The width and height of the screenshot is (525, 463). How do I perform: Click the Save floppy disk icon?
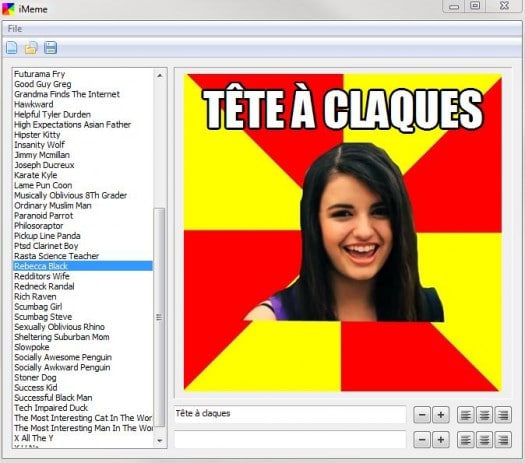(50, 48)
